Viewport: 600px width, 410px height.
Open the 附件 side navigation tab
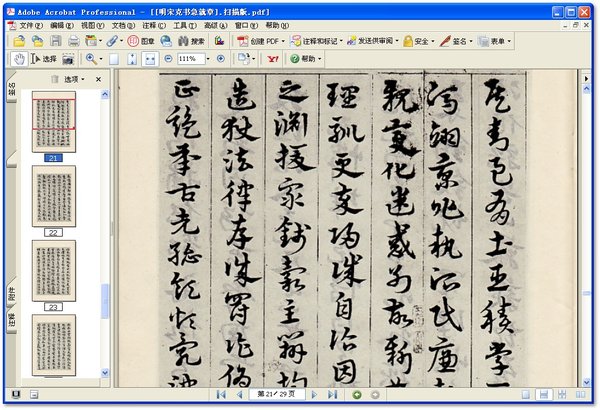click(x=11, y=293)
